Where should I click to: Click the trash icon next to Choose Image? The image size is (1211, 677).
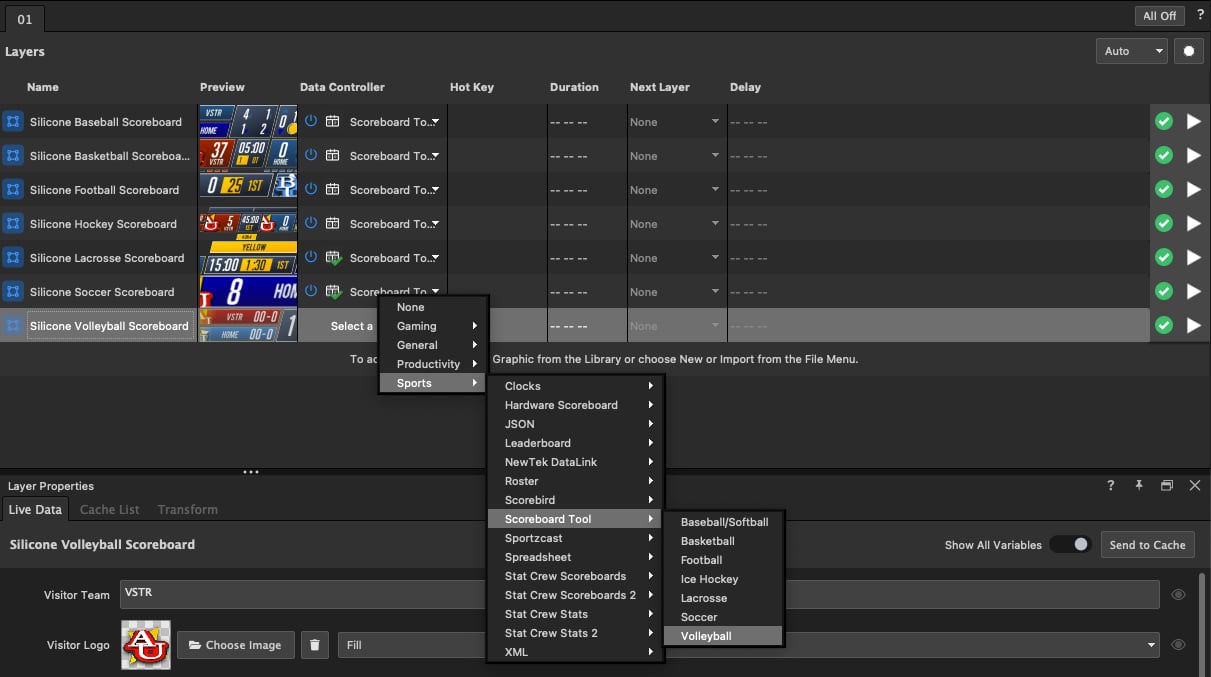pyautogui.click(x=314, y=645)
